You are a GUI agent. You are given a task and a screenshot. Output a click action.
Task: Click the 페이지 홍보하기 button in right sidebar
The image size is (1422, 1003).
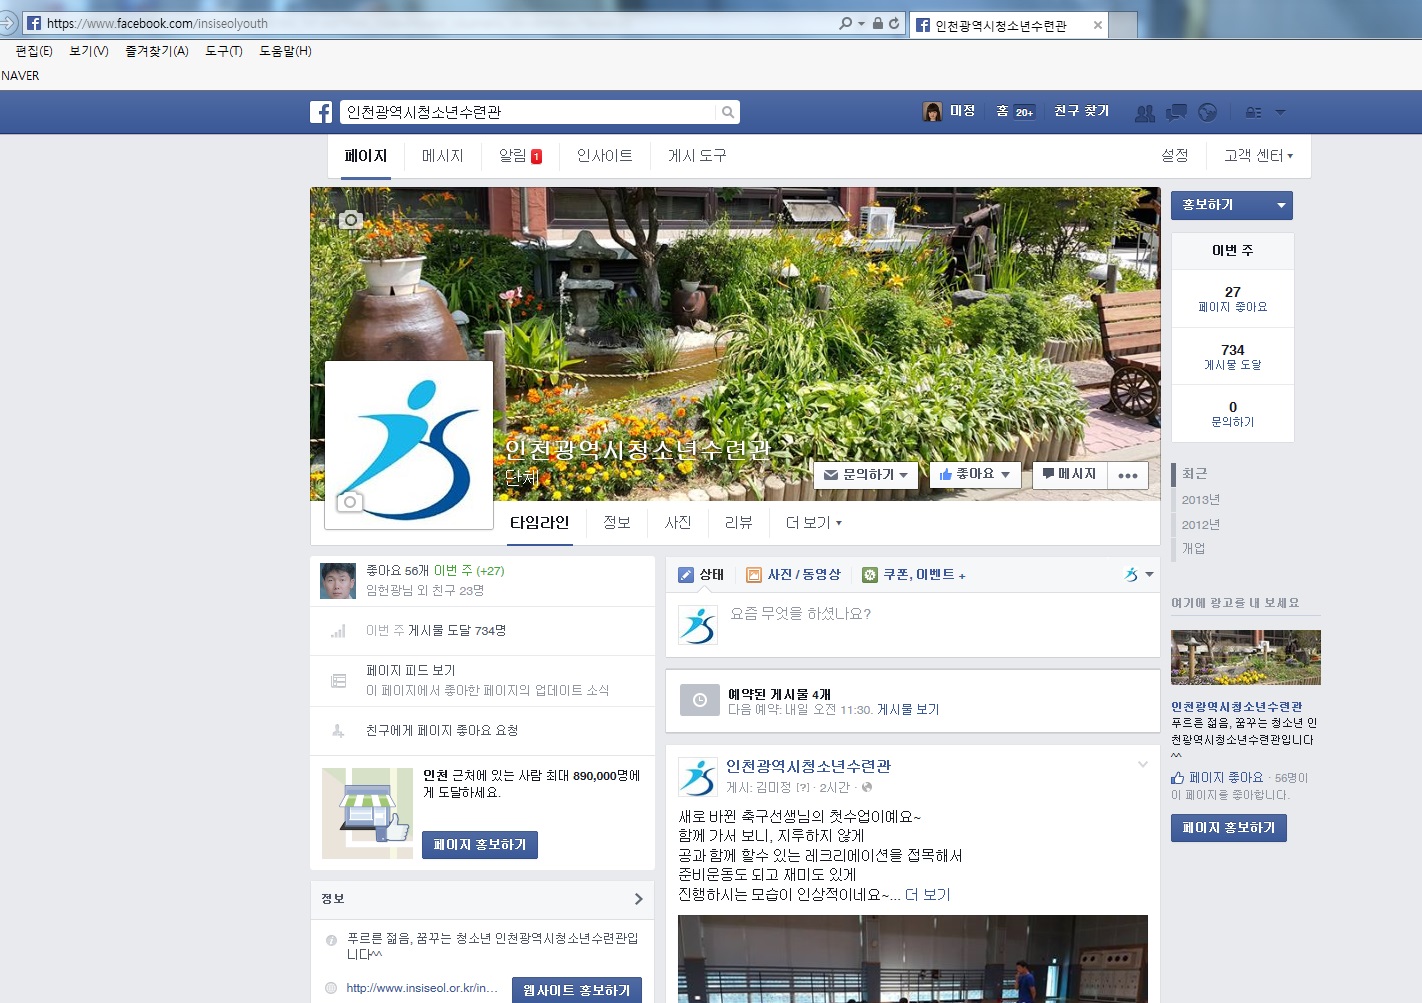click(1229, 828)
